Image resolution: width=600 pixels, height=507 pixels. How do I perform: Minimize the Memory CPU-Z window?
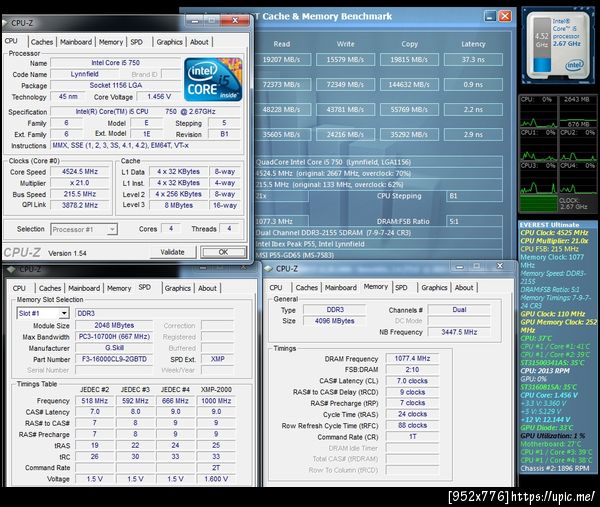tap(460, 266)
